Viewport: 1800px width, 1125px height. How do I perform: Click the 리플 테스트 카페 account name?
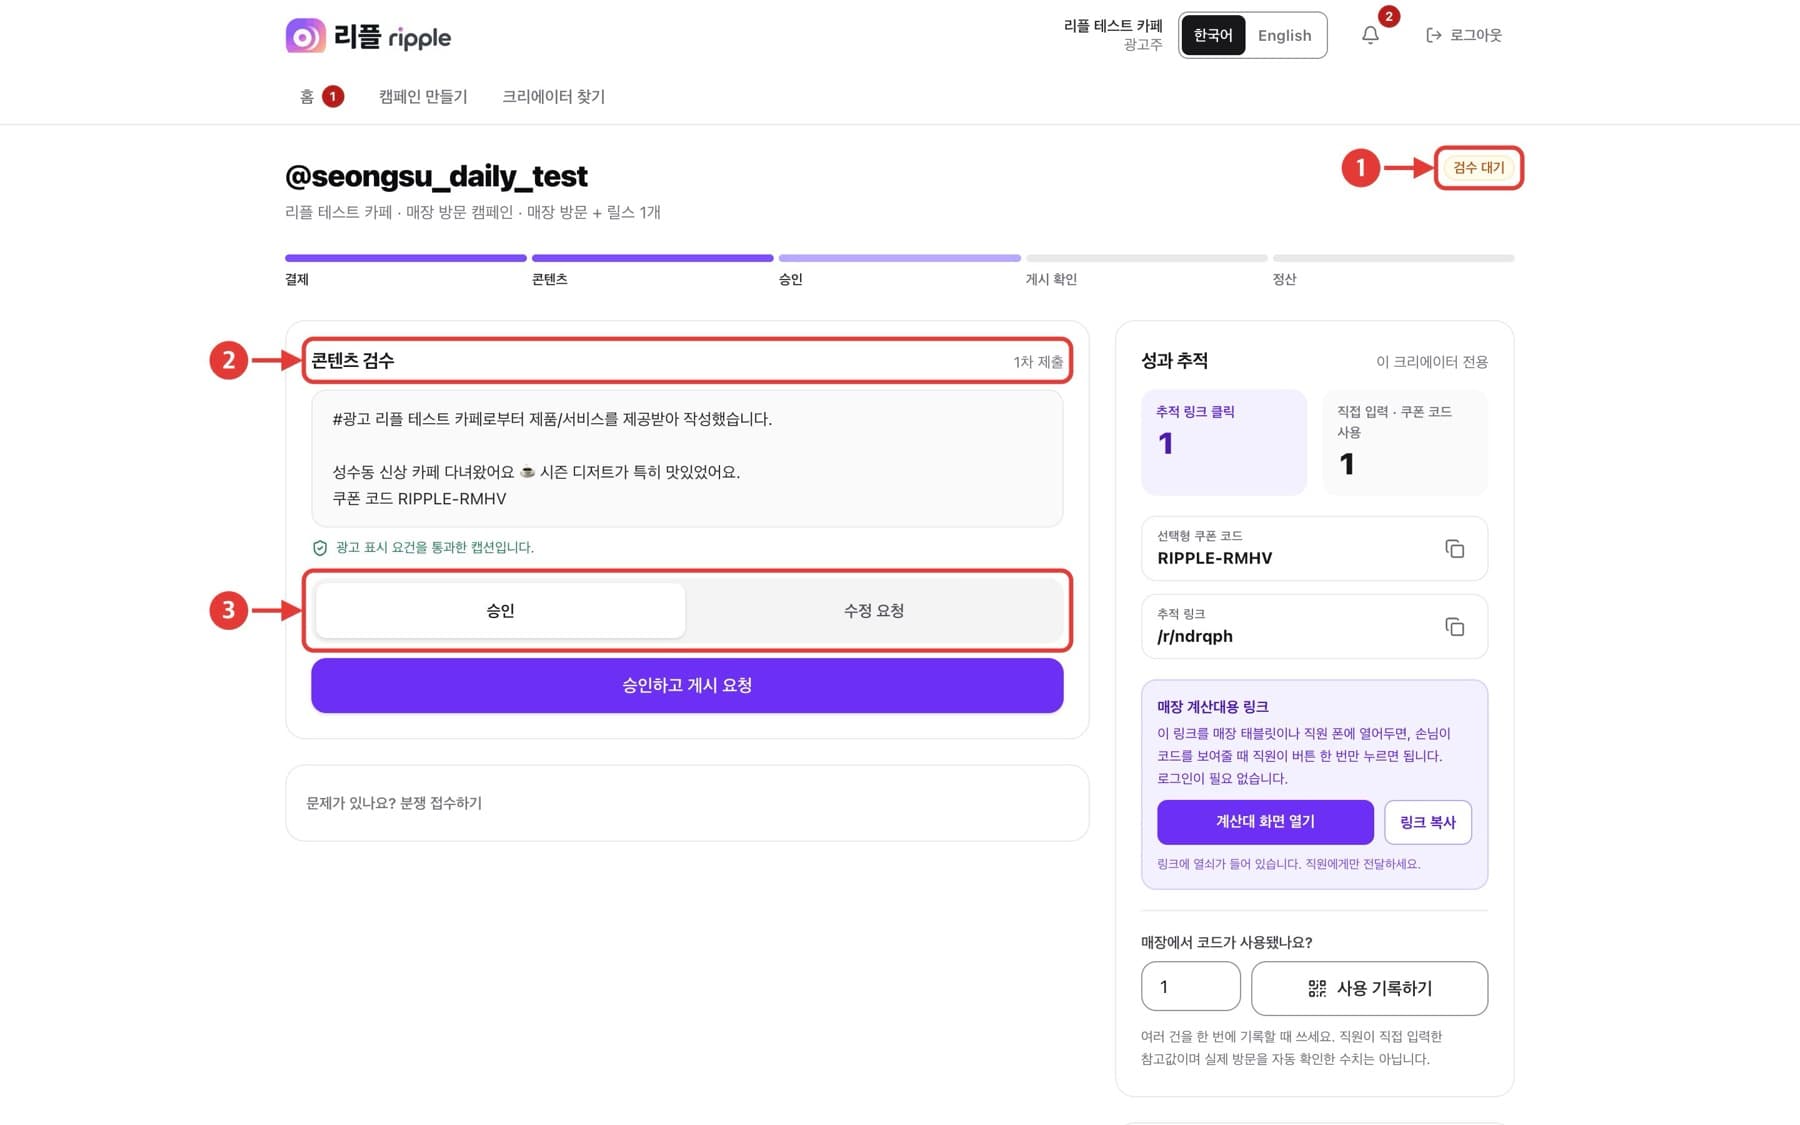(1112, 25)
